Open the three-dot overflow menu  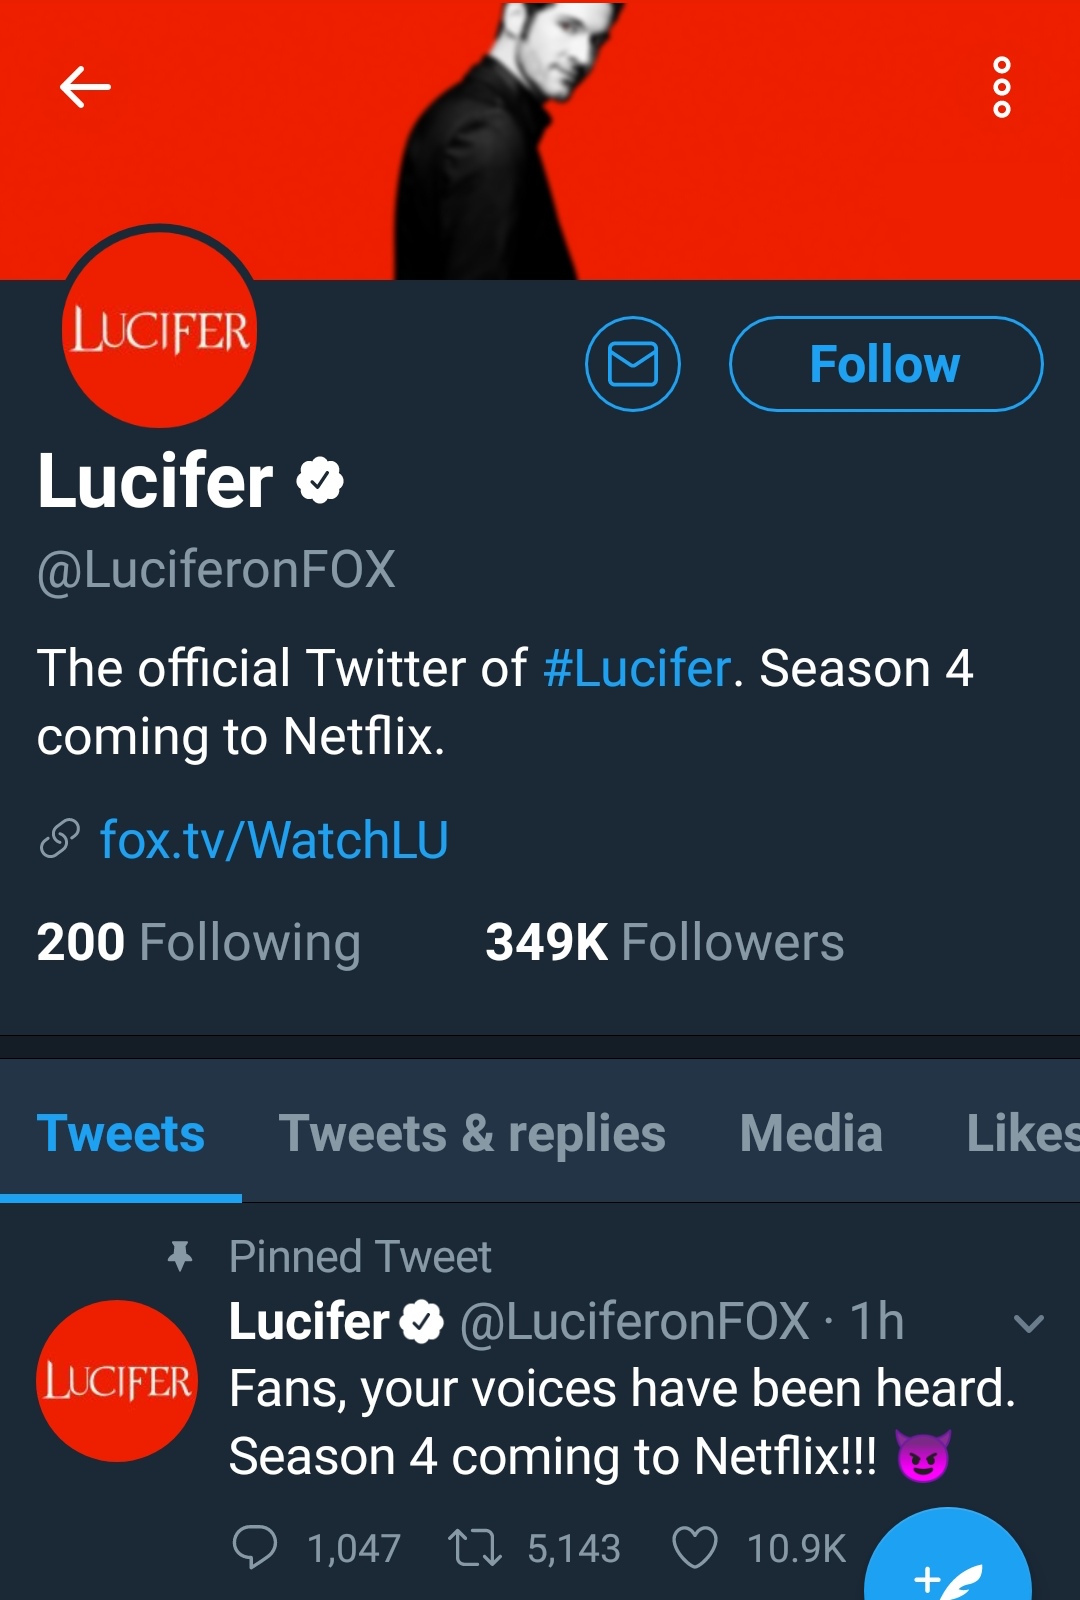coord(1001,87)
